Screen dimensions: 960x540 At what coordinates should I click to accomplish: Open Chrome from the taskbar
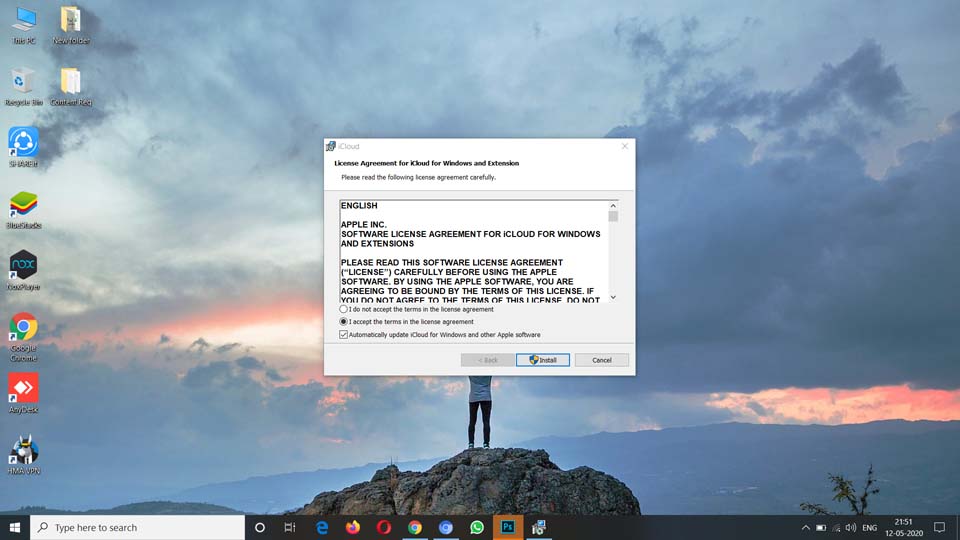point(415,527)
